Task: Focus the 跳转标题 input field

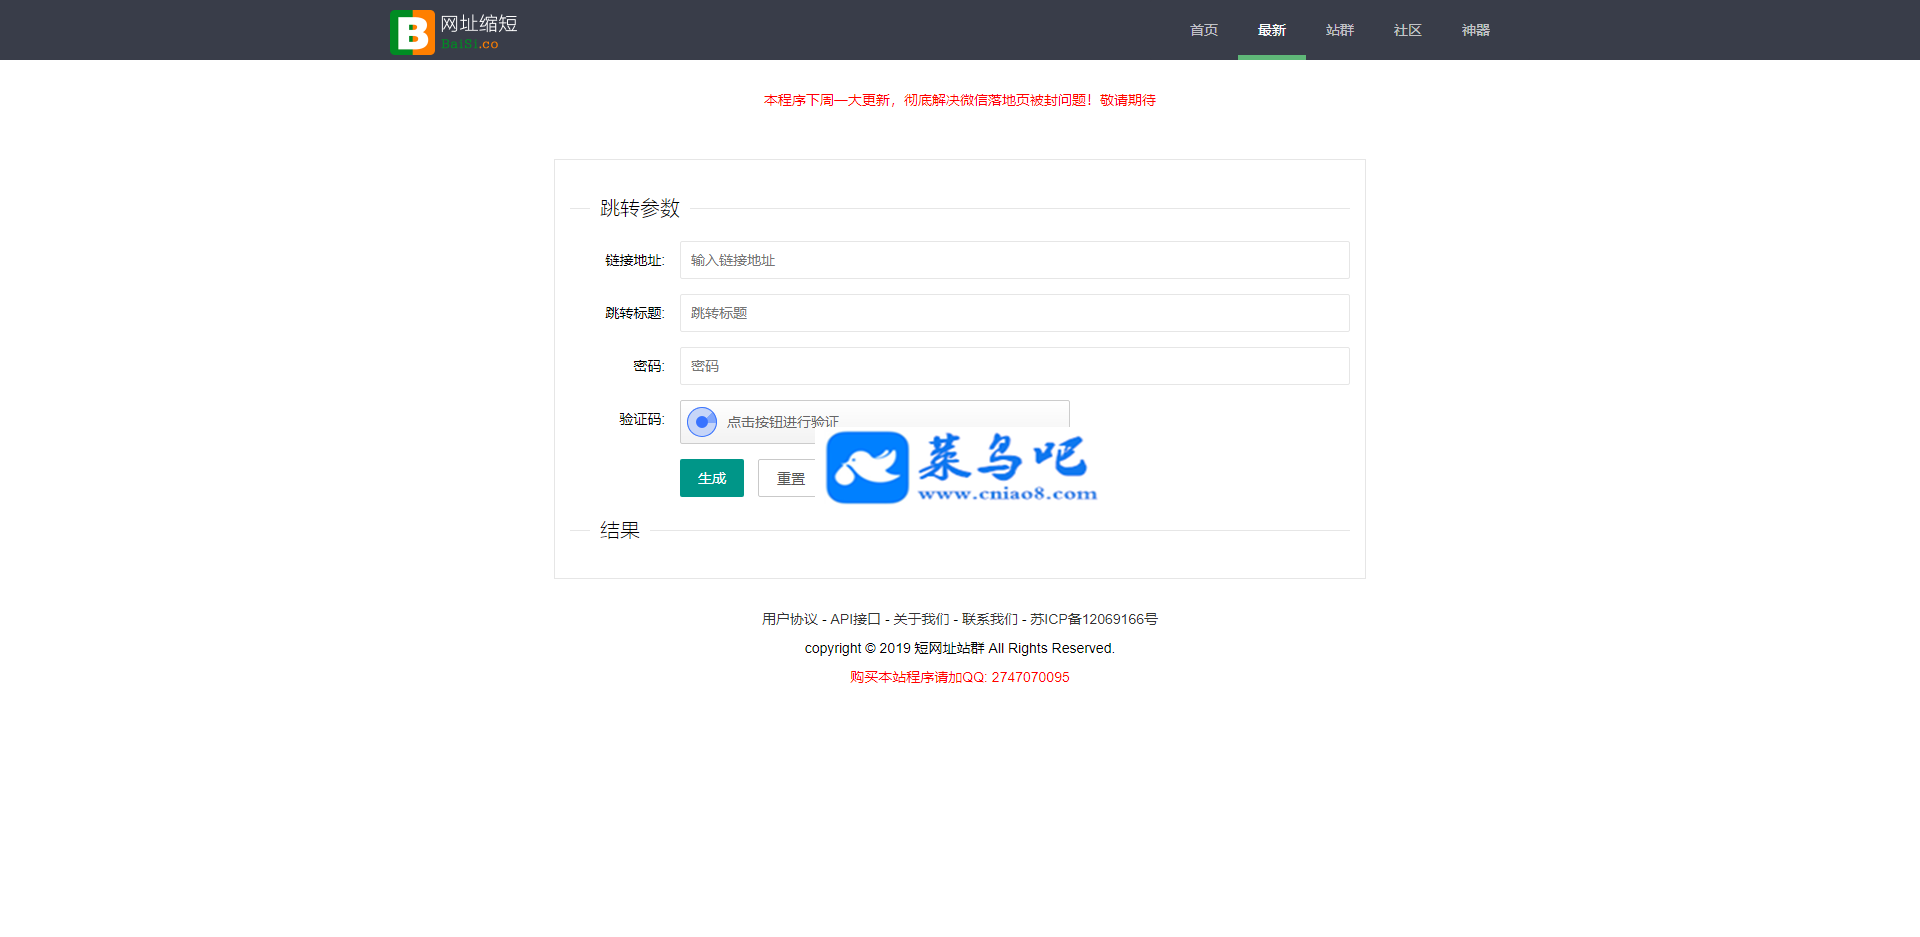Action: [x=1015, y=313]
